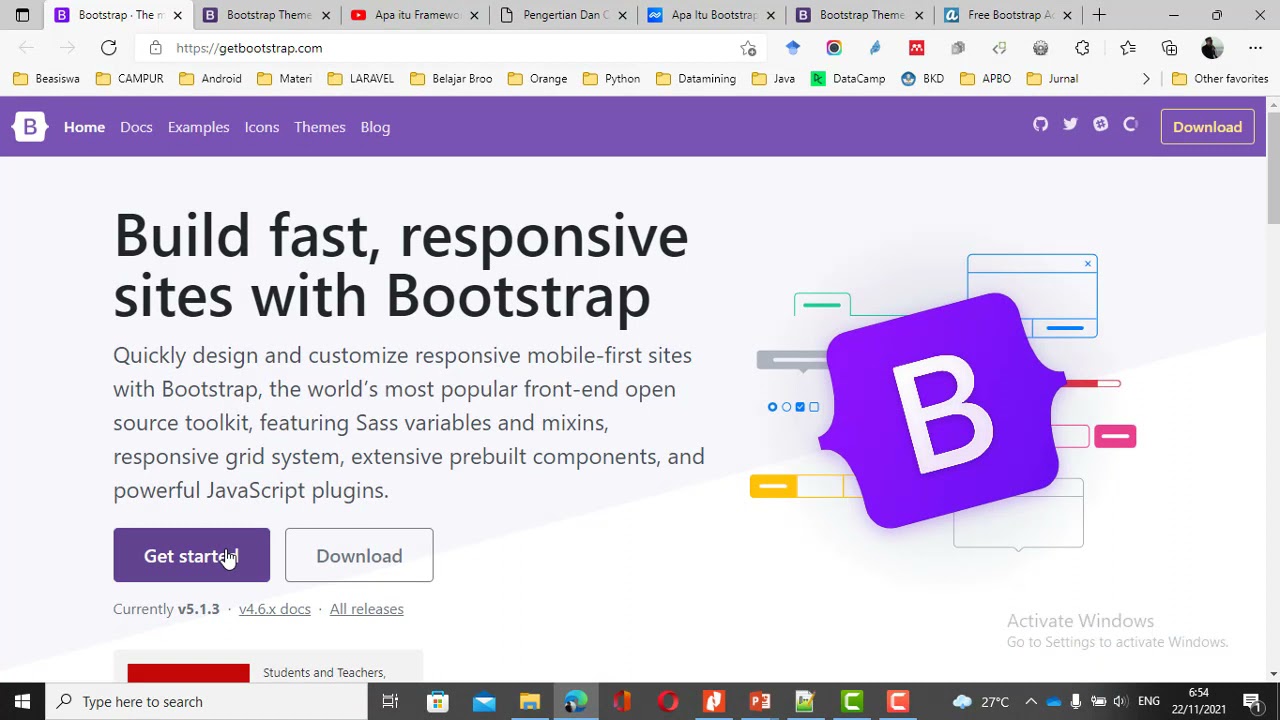Open the Extensions puzzle-piece icon
This screenshot has width=1280, height=720.
[1082, 48]
